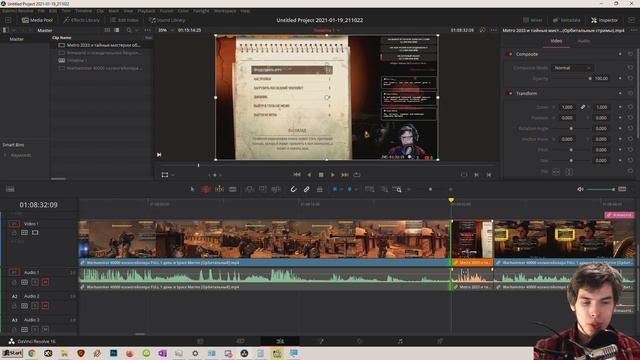
Task: Open the Media Pool panel
Action: coord(37,20)
